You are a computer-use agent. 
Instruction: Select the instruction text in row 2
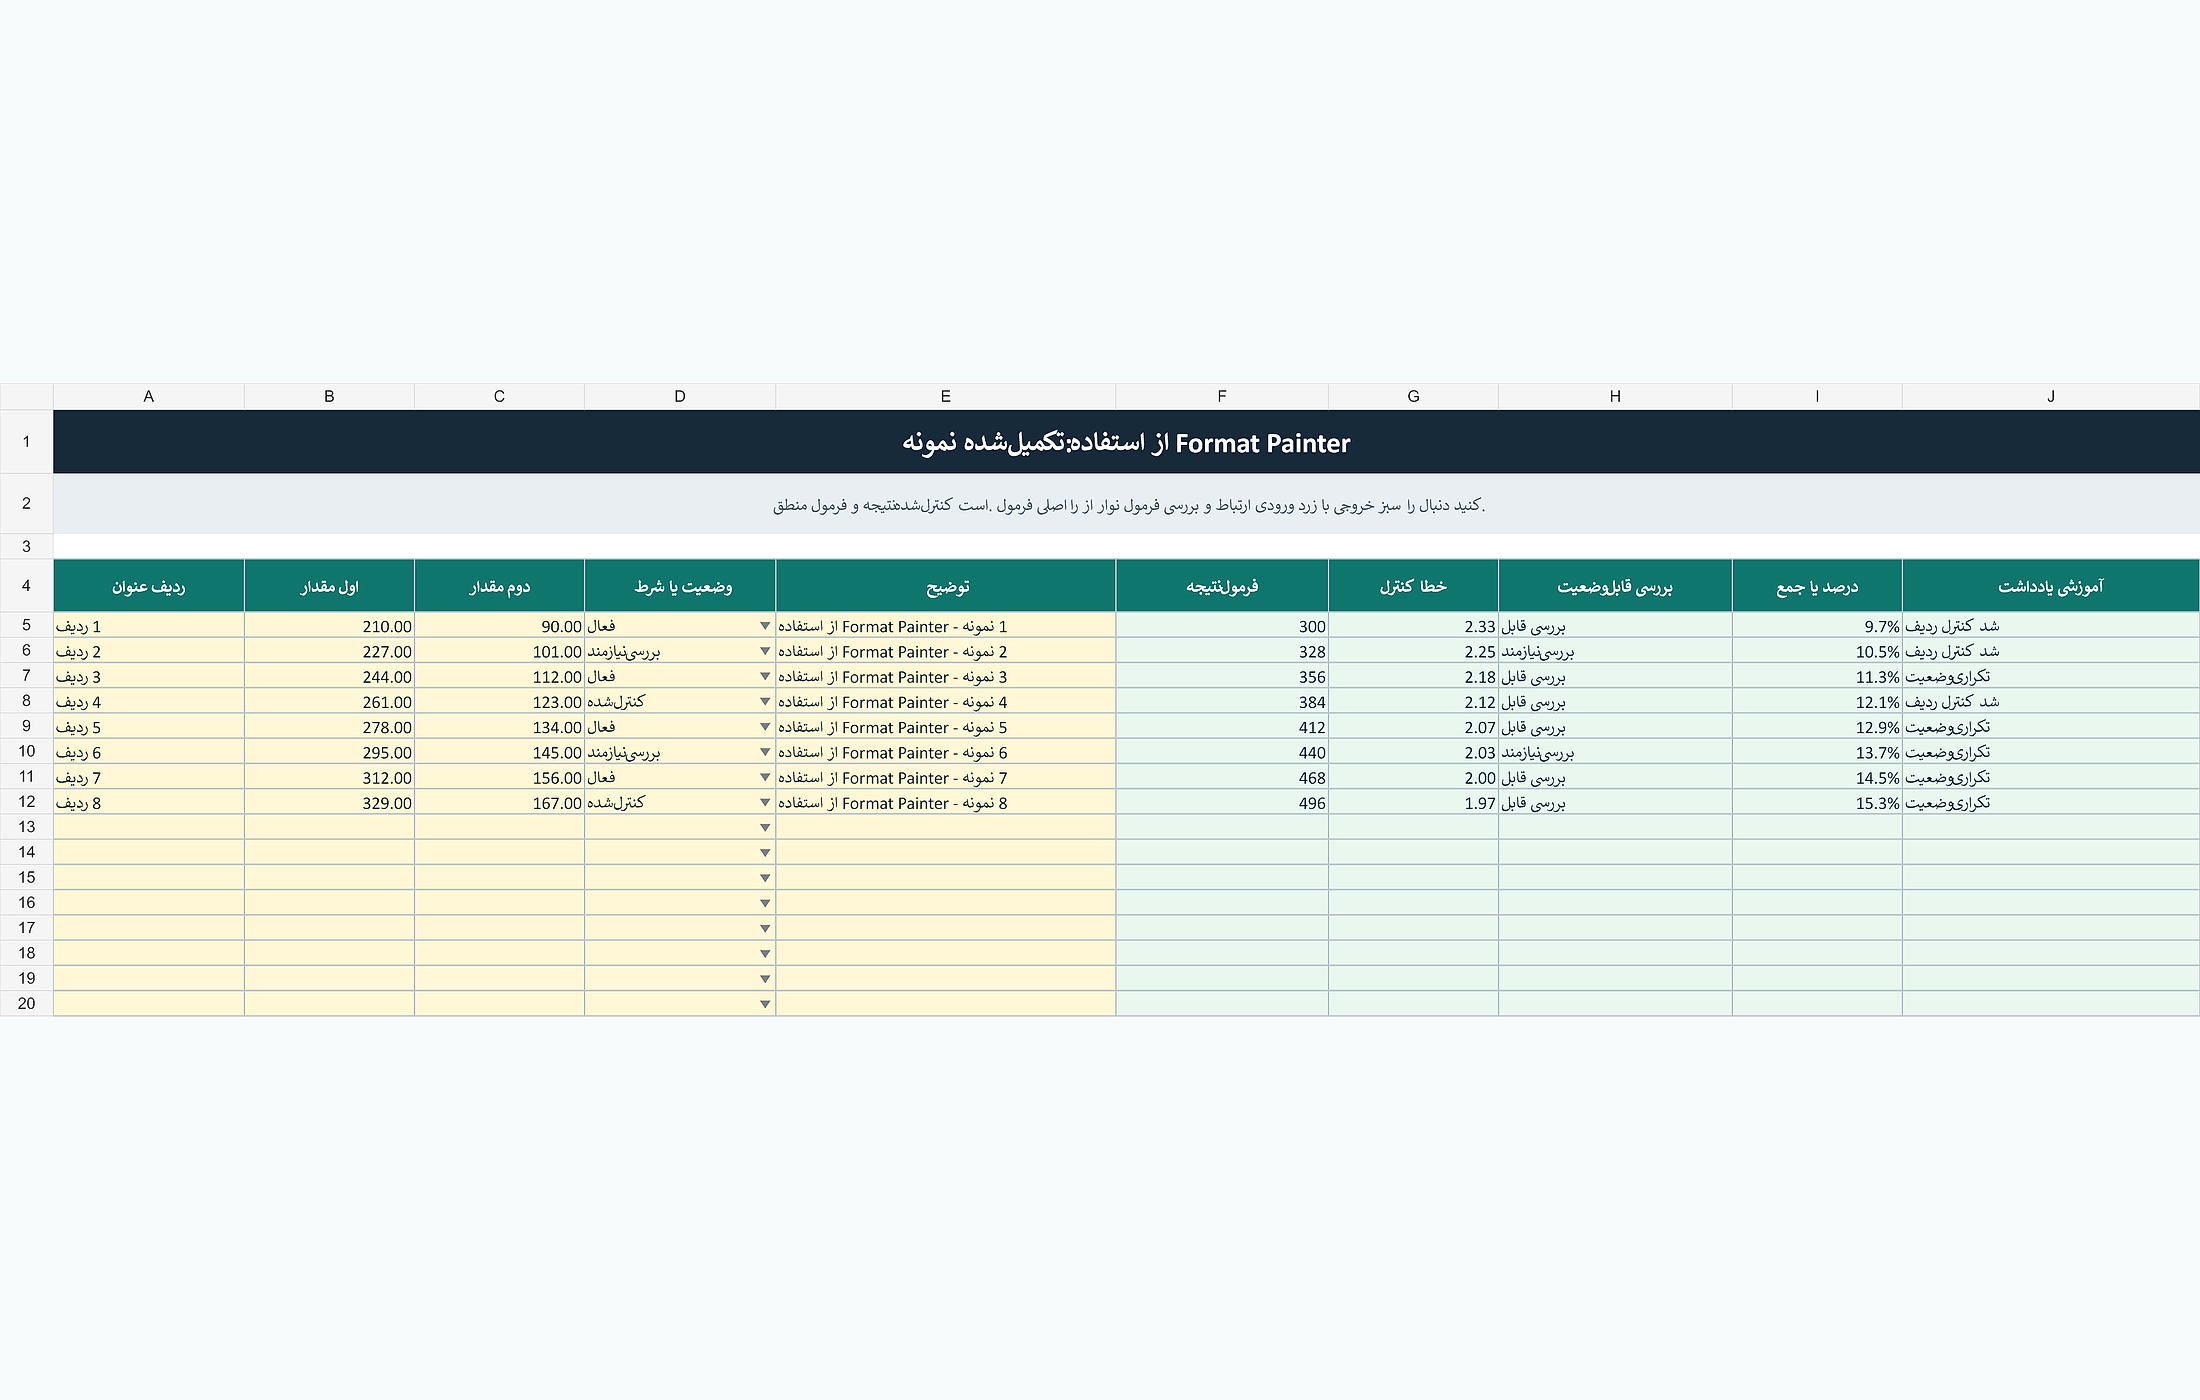[x=1126, y=504]
